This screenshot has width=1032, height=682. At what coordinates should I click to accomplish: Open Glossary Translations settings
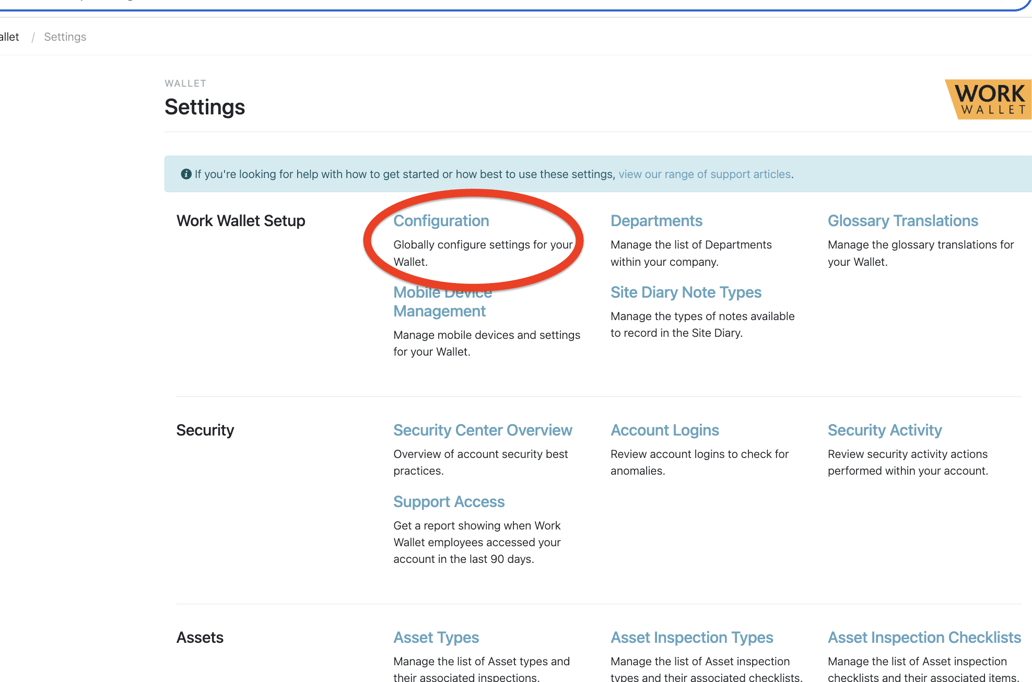[903, 221]
